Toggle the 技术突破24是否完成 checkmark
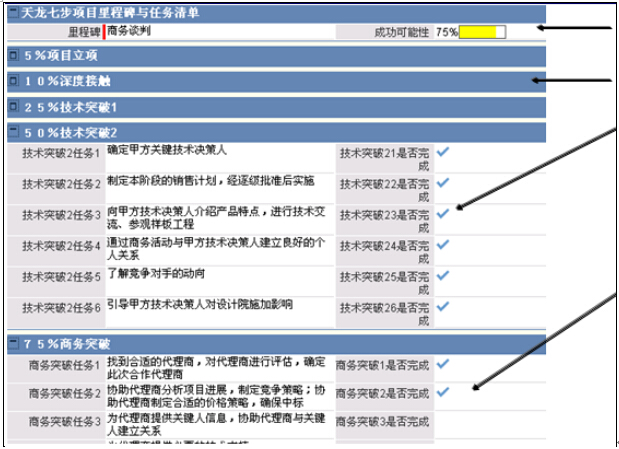This screenshot has width=619, height=449. pos(443,243)
